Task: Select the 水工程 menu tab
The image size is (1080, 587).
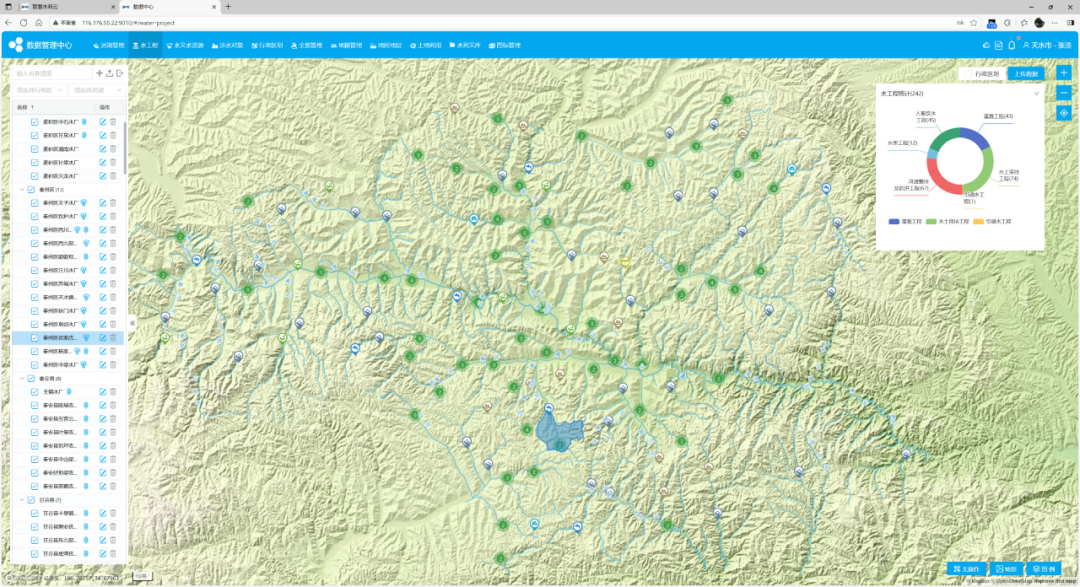Action: pos(145,45)
